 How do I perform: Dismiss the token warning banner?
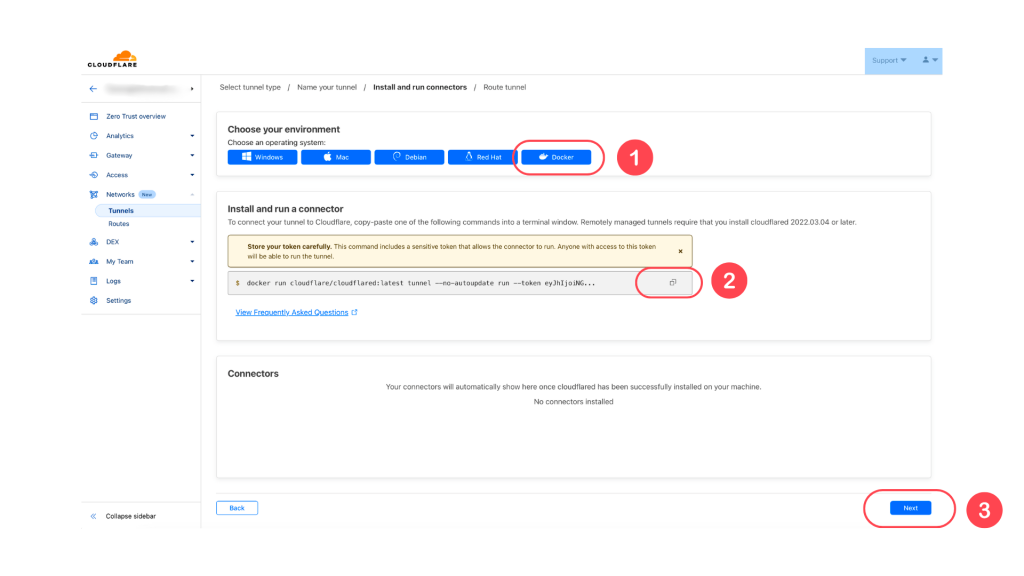coord(680,251)
